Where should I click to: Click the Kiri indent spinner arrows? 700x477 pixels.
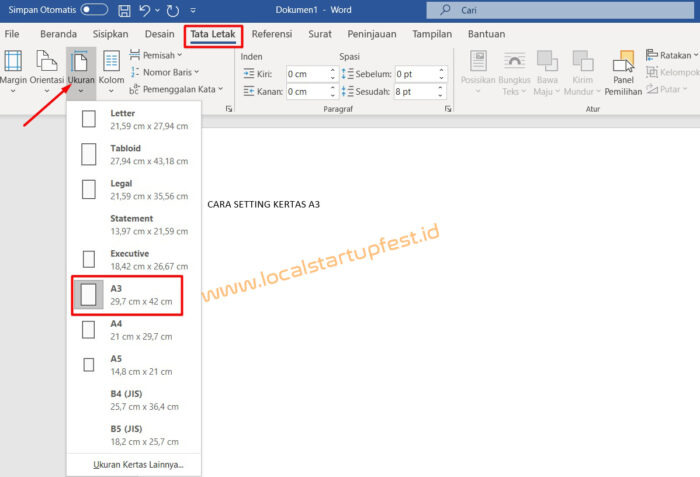[x=333, y=74]
